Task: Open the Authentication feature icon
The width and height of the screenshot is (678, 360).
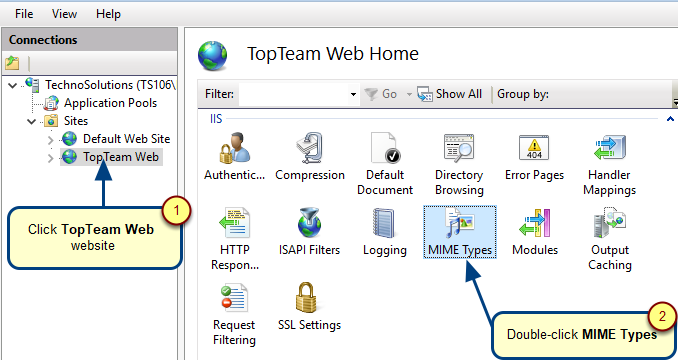Action: click(234, 148)
